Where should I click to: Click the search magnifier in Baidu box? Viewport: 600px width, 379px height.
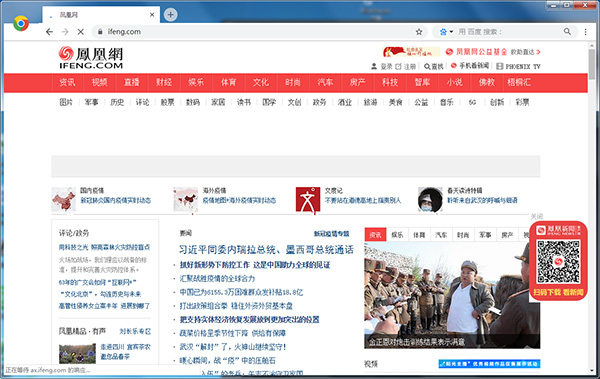point(567,31)
